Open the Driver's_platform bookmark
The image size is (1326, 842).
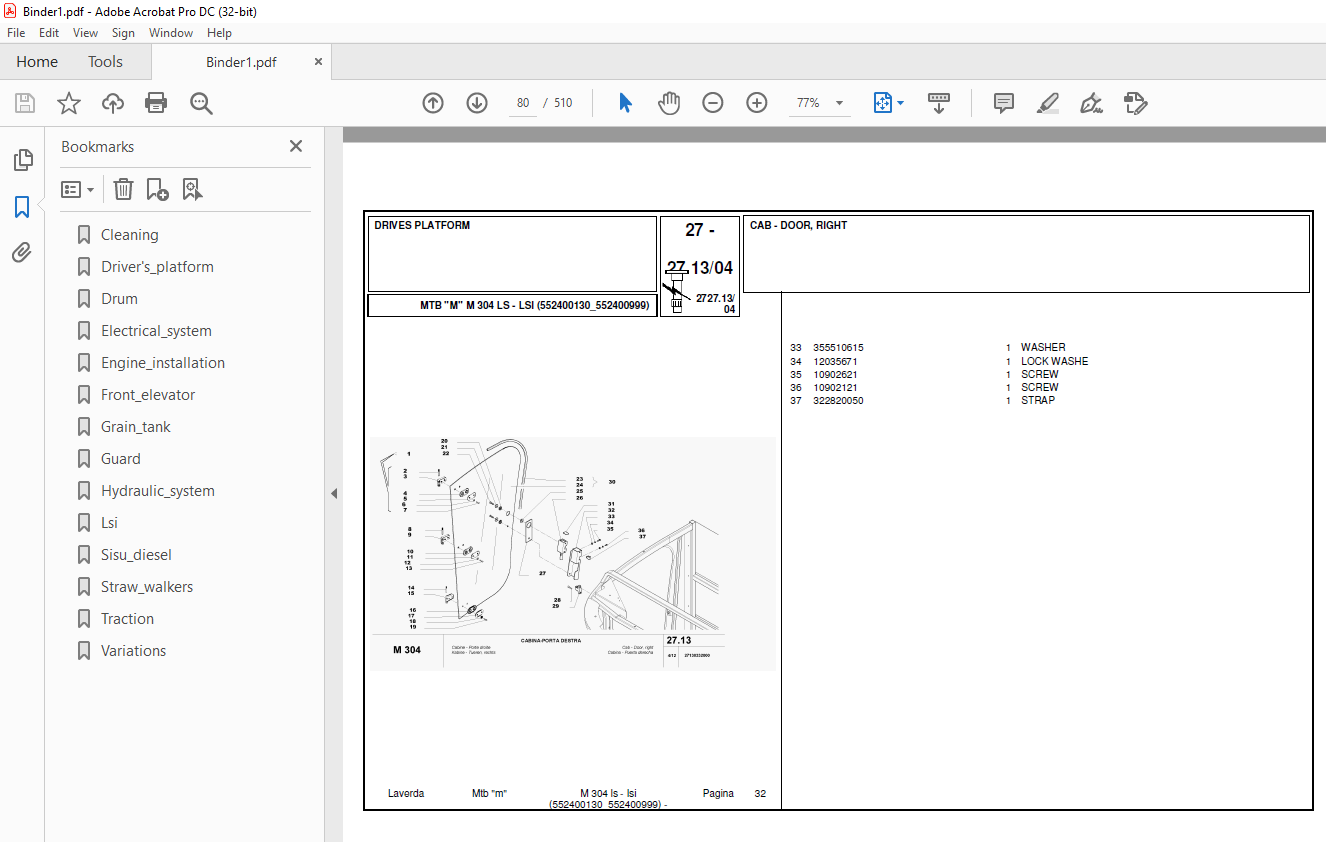(x=157, y=267)
